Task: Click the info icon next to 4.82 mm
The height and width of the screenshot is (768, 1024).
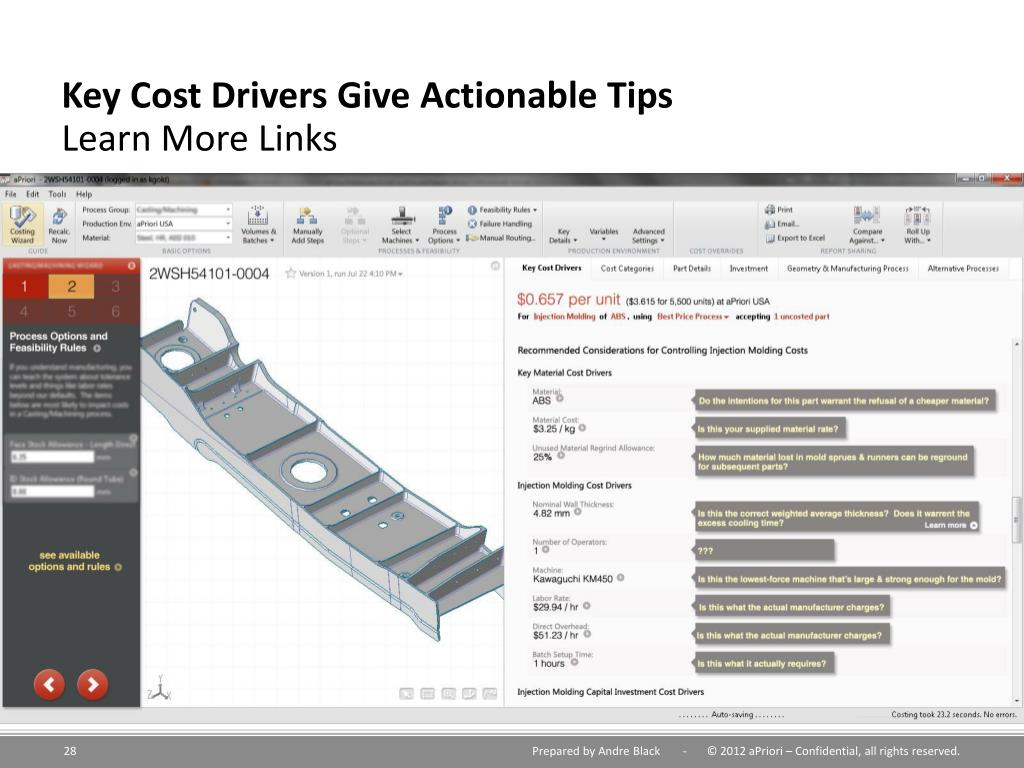Action: coord(577,513)
